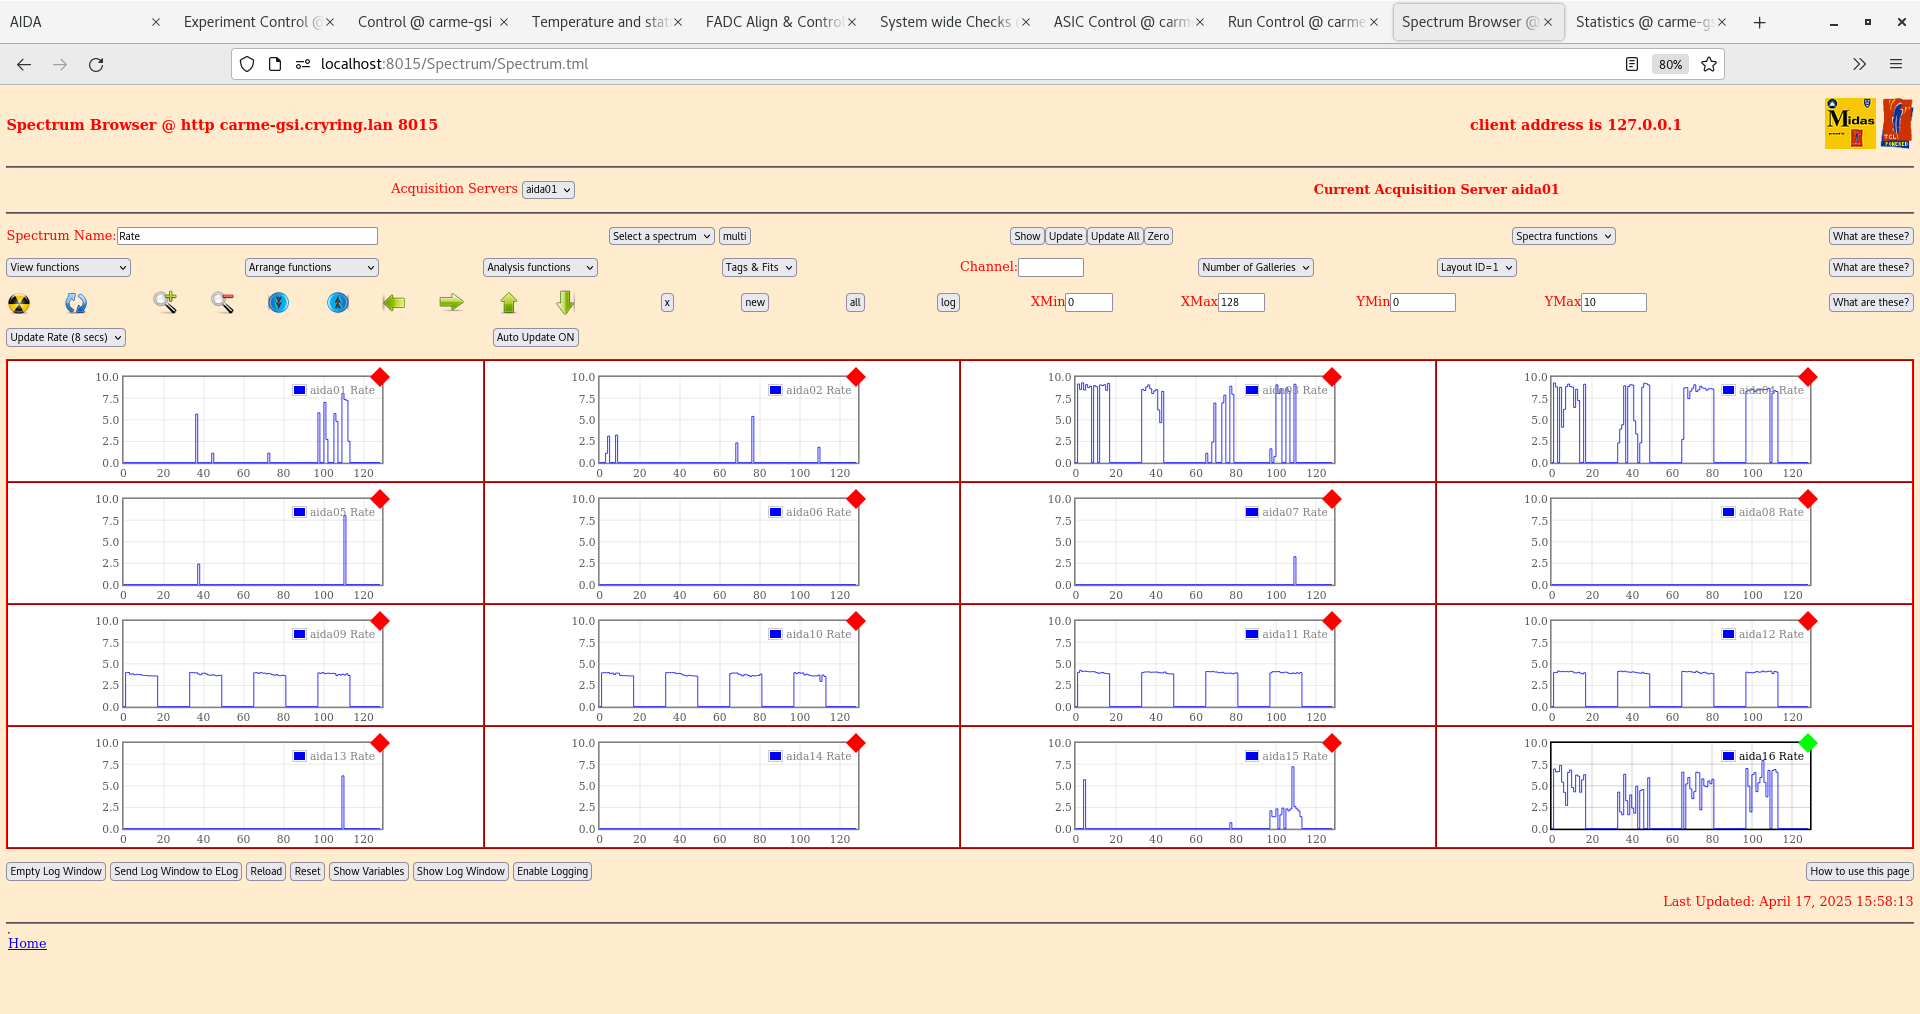Click the blue aida16 Rate legend swatch
The height and width of the screenshot is (1014, 1920).
[x=1728, y=756]
